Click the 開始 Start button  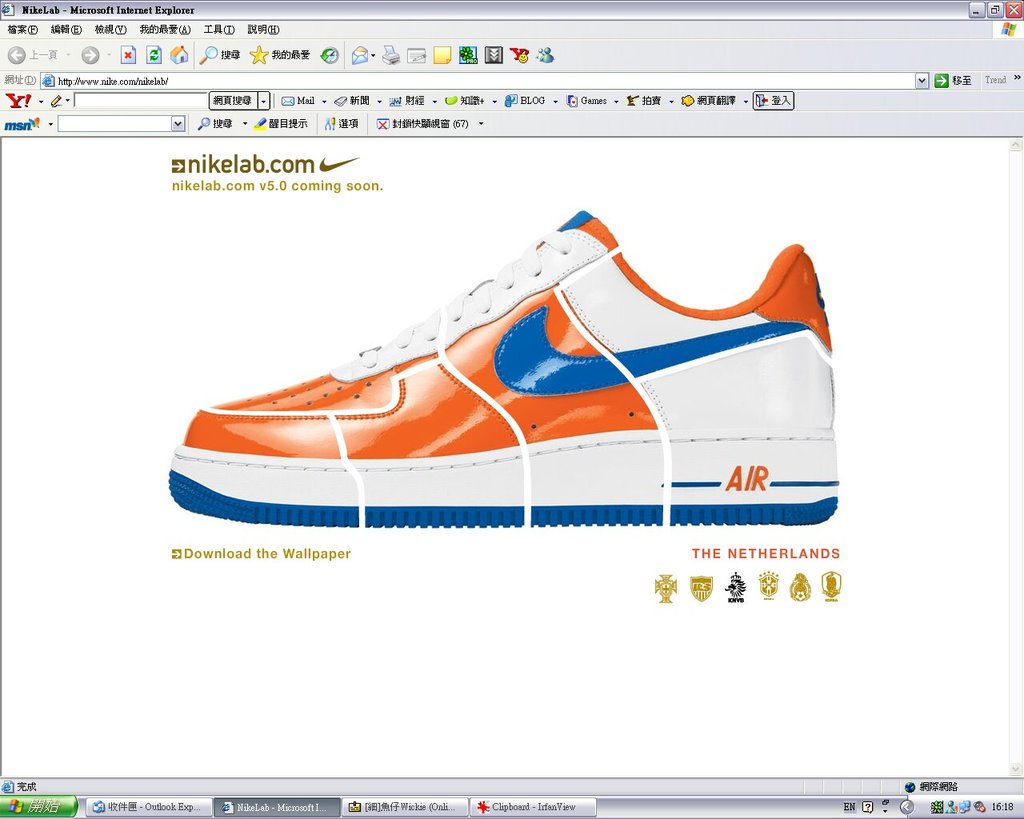point(38,807)
